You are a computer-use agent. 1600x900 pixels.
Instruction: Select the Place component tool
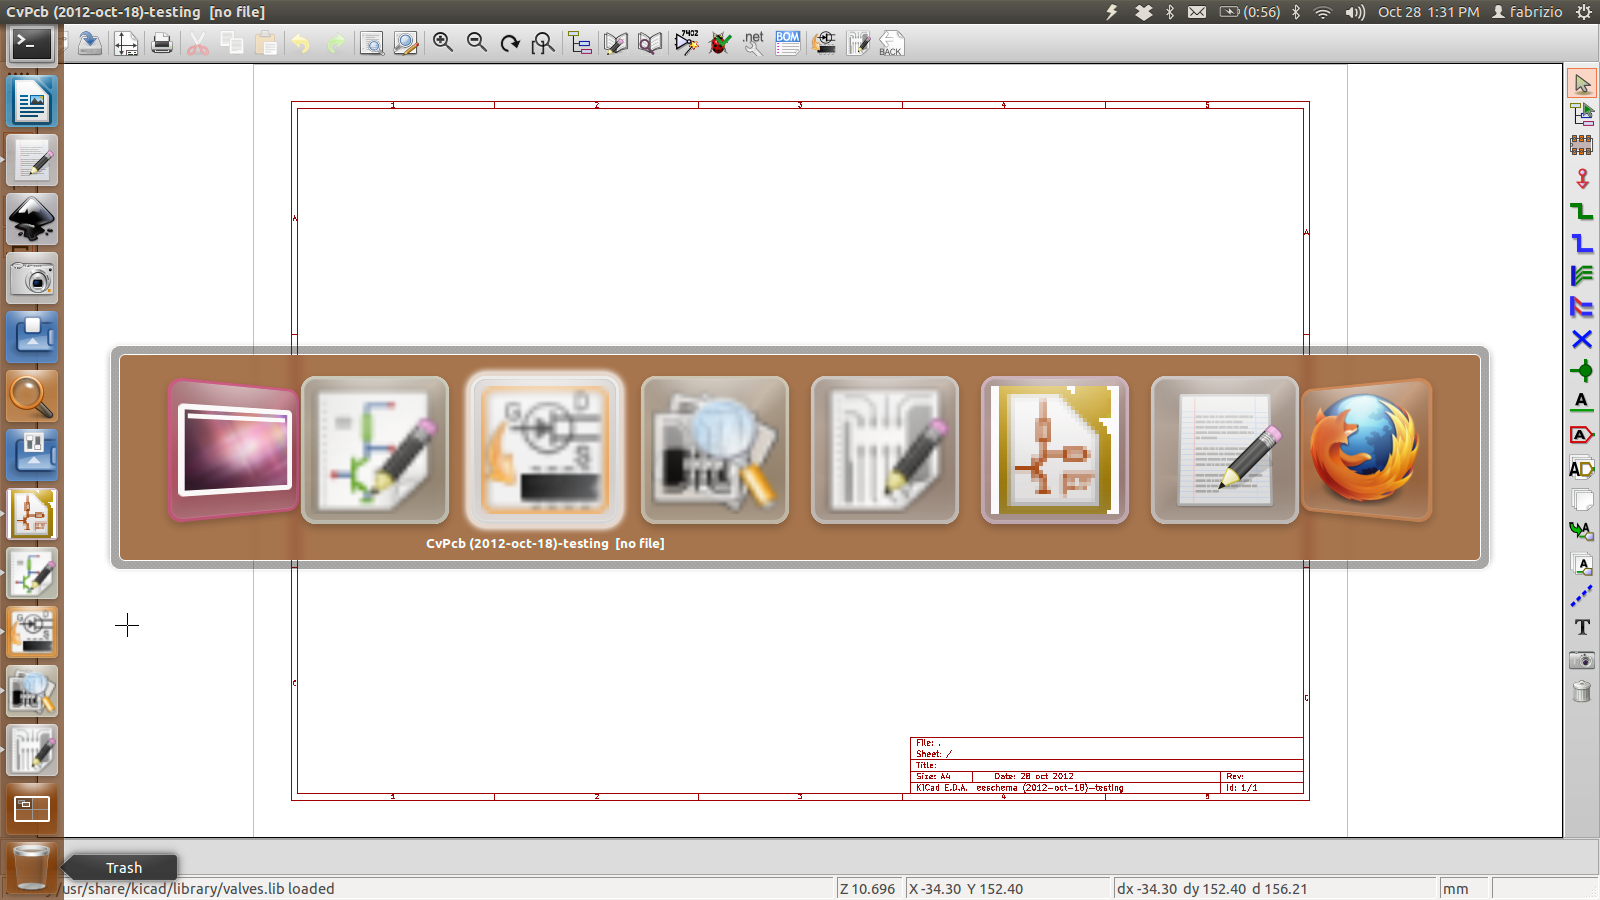tap(1582, 146)
